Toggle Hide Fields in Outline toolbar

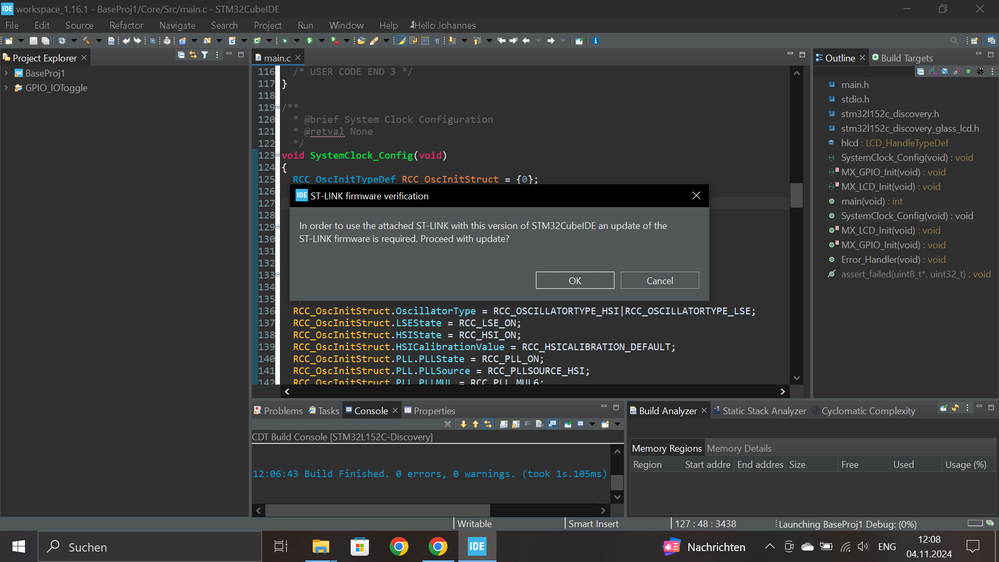[x=945, y=71]
